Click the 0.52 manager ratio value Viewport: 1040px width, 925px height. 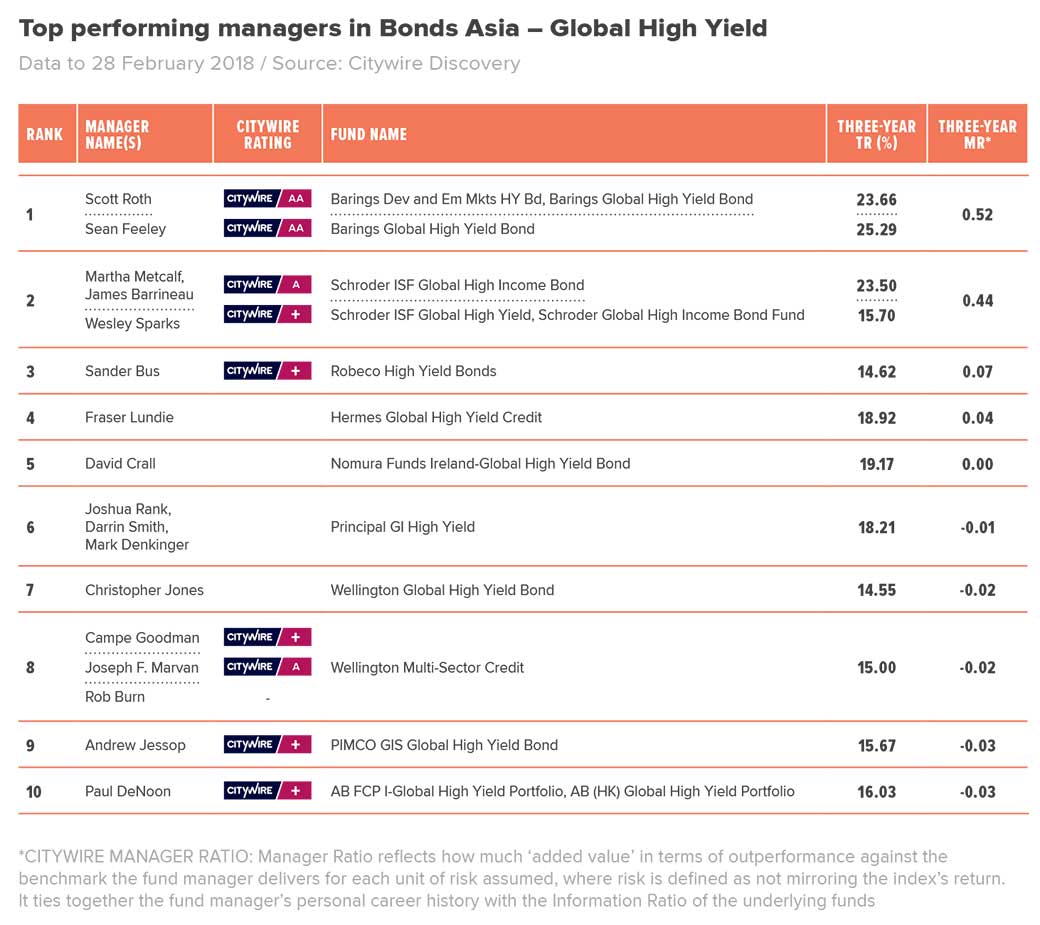coord(977,214)
